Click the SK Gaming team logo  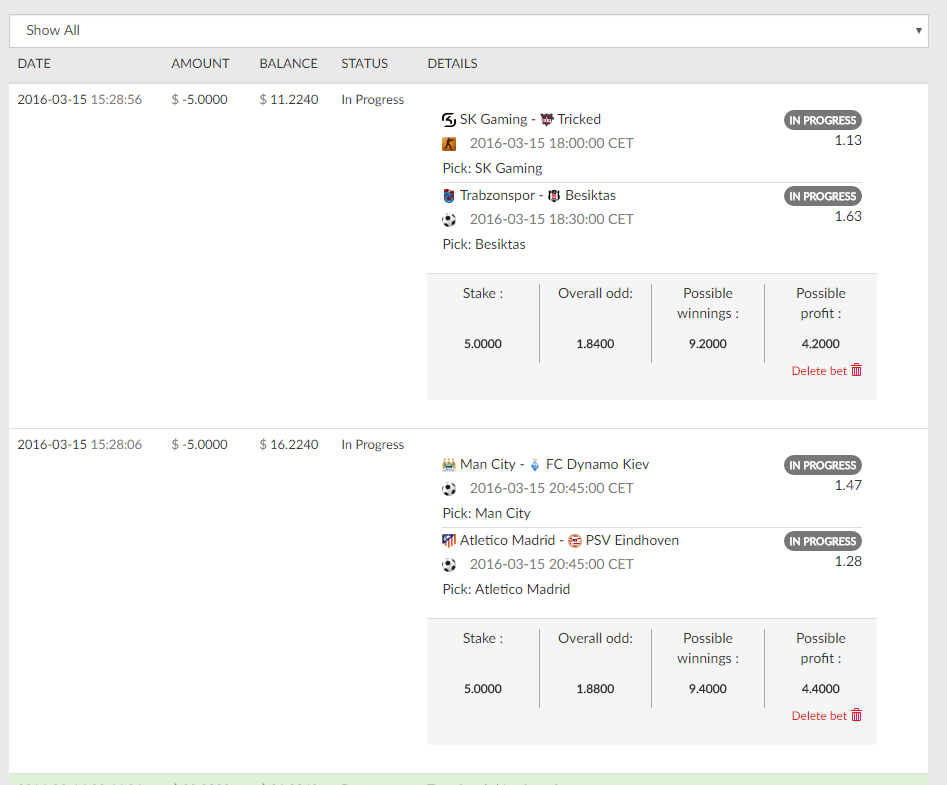(x=449, y=120)
